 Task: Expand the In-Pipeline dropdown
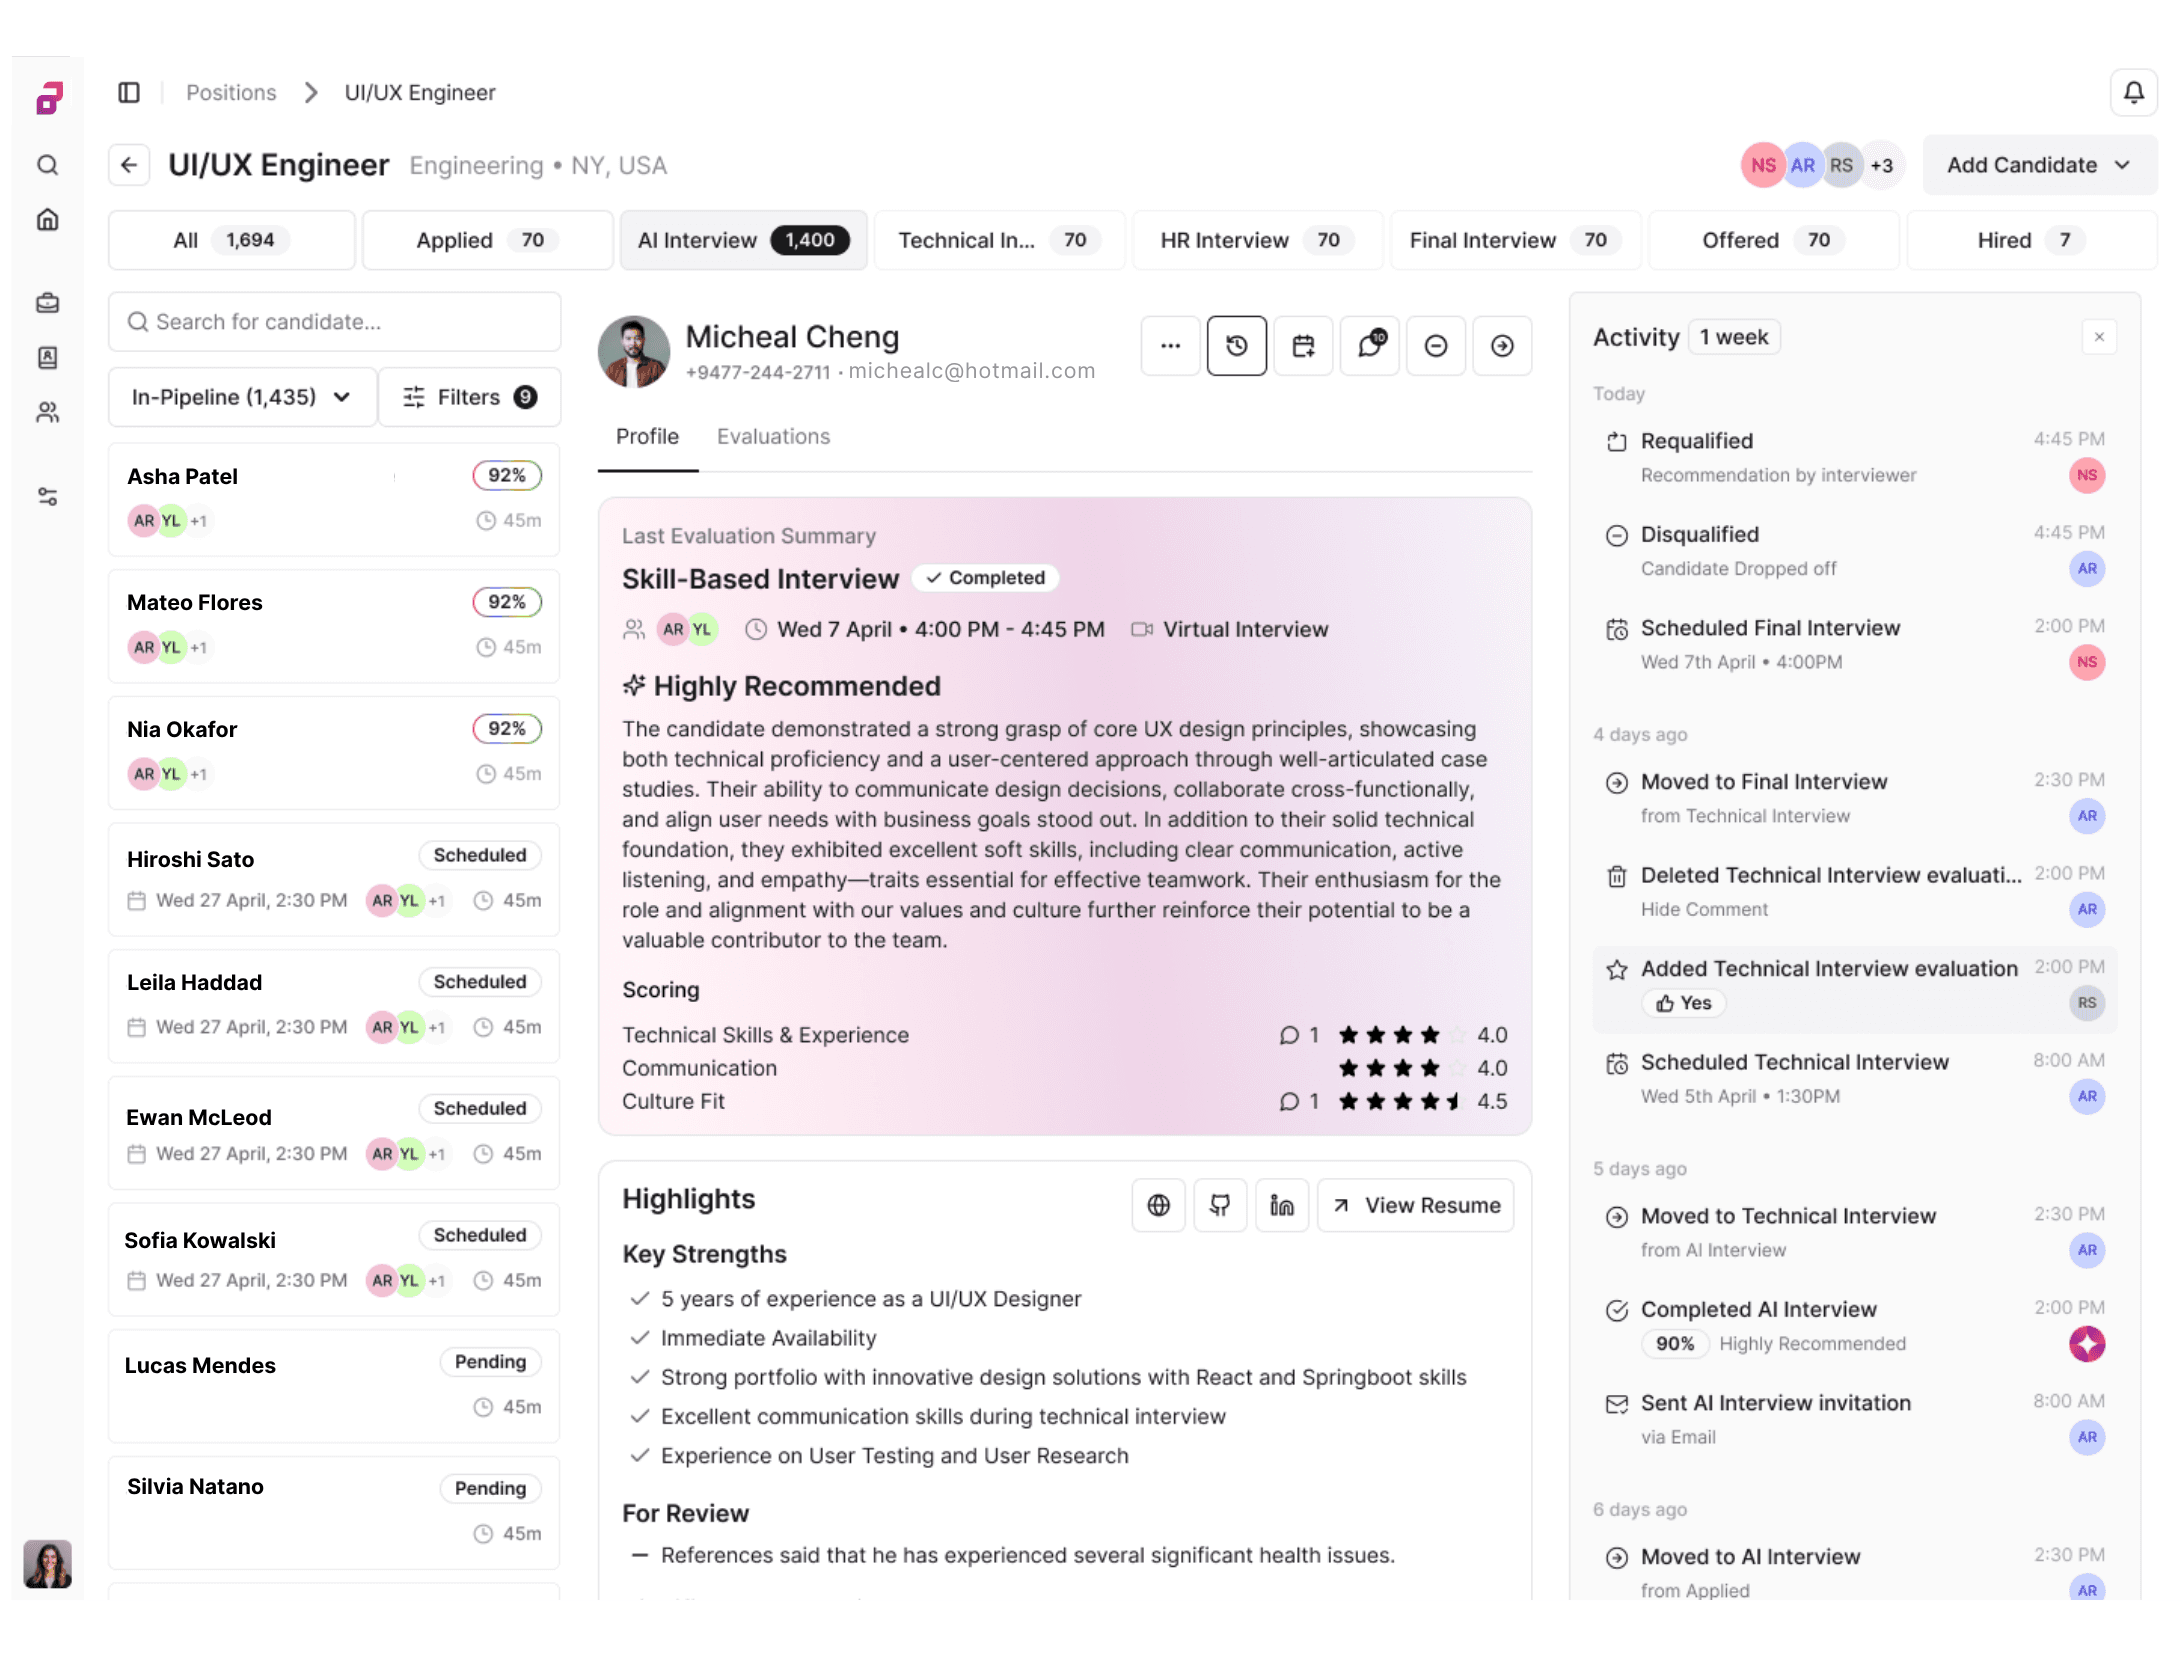coord(242,397)
